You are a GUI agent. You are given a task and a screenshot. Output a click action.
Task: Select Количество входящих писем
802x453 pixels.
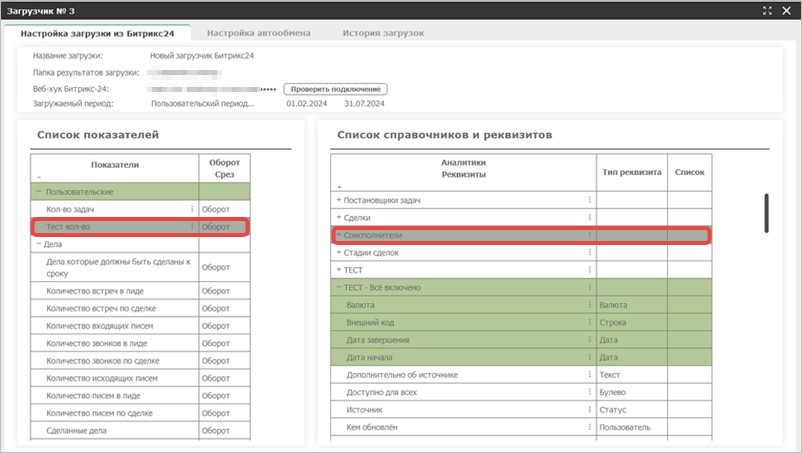pos(99,326)
